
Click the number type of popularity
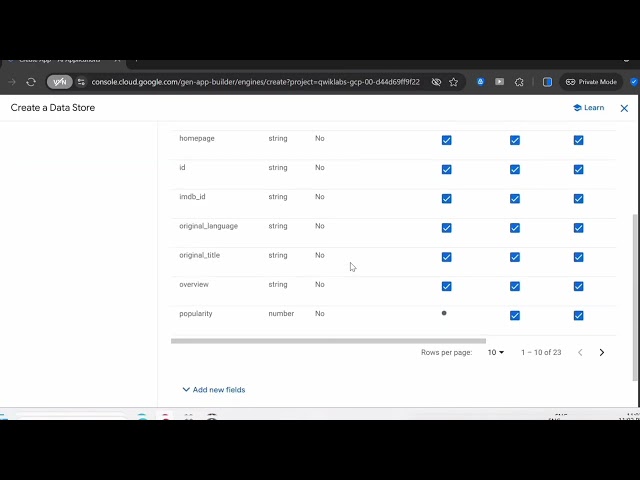coord(281,313)
